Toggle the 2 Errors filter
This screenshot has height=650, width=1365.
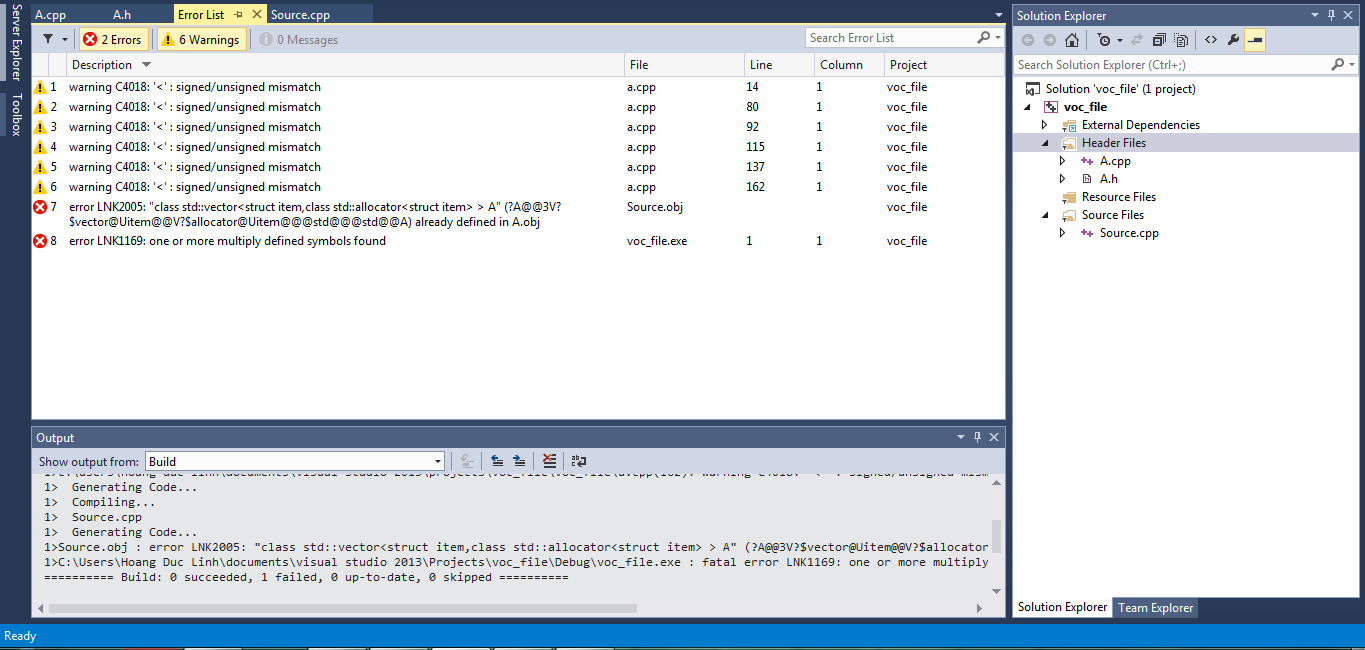click(113, 39)
